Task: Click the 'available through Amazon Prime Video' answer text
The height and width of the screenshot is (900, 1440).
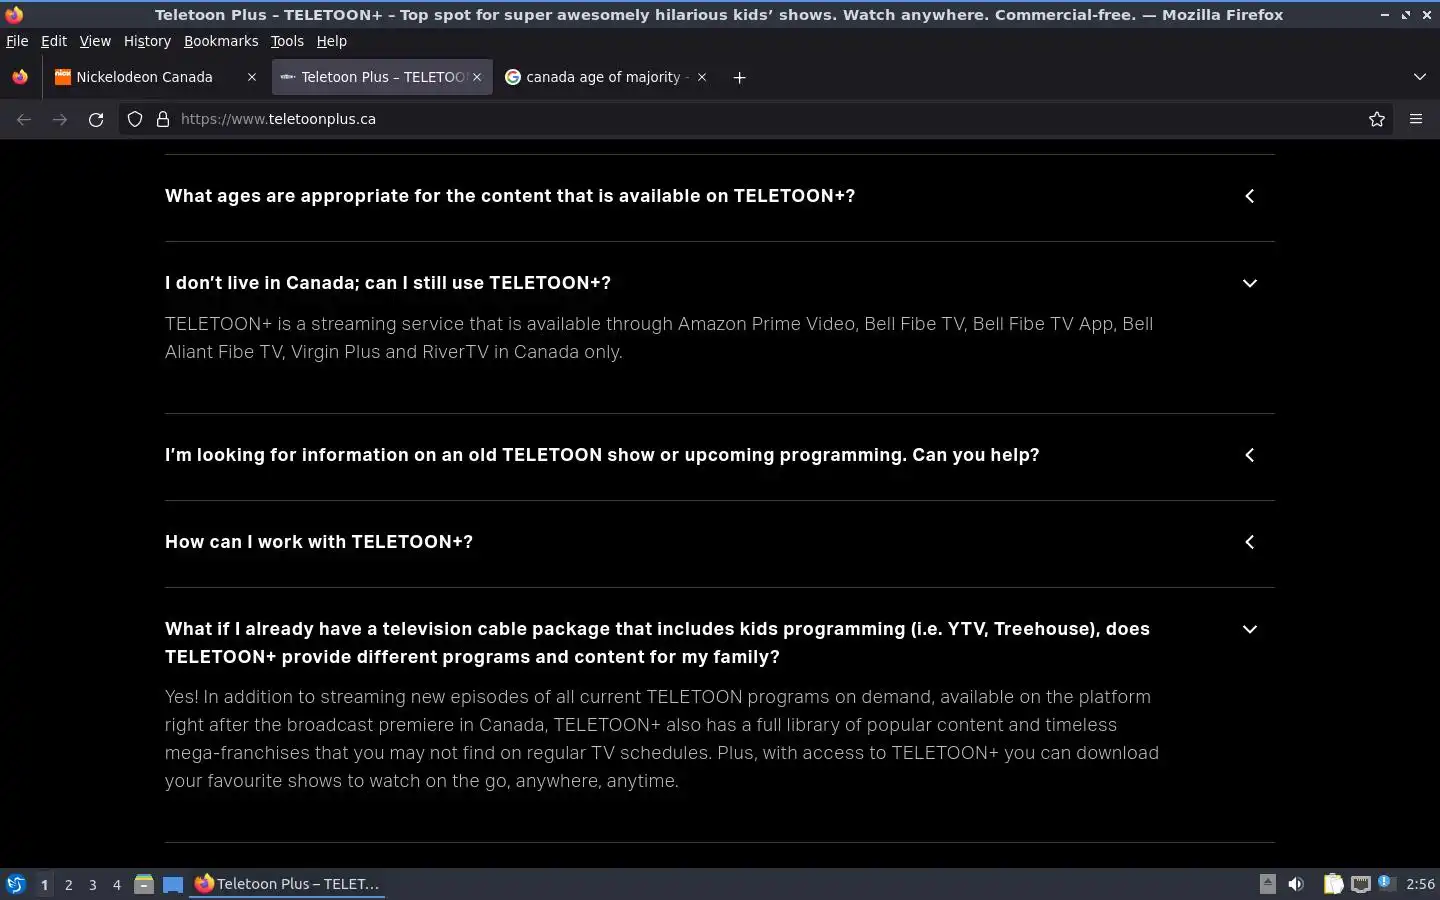Action: click(x=659, y=338)
